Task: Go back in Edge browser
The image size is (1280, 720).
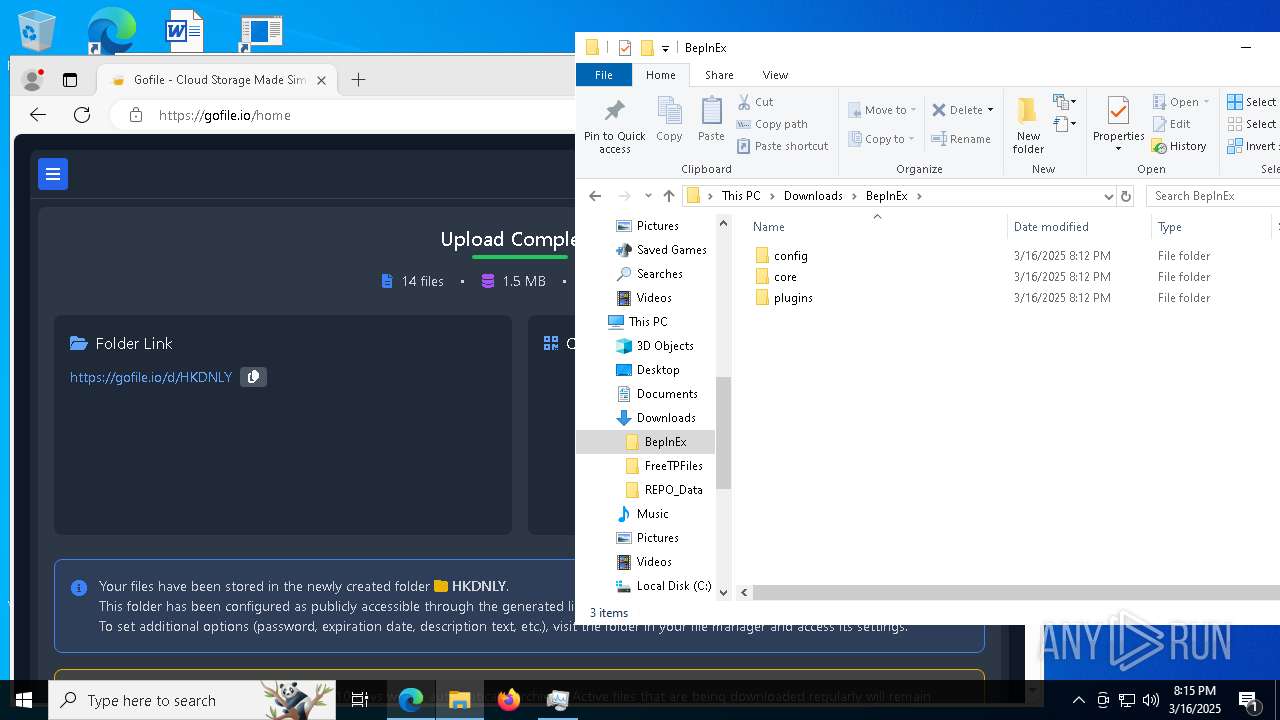Action: click(38, 115)
